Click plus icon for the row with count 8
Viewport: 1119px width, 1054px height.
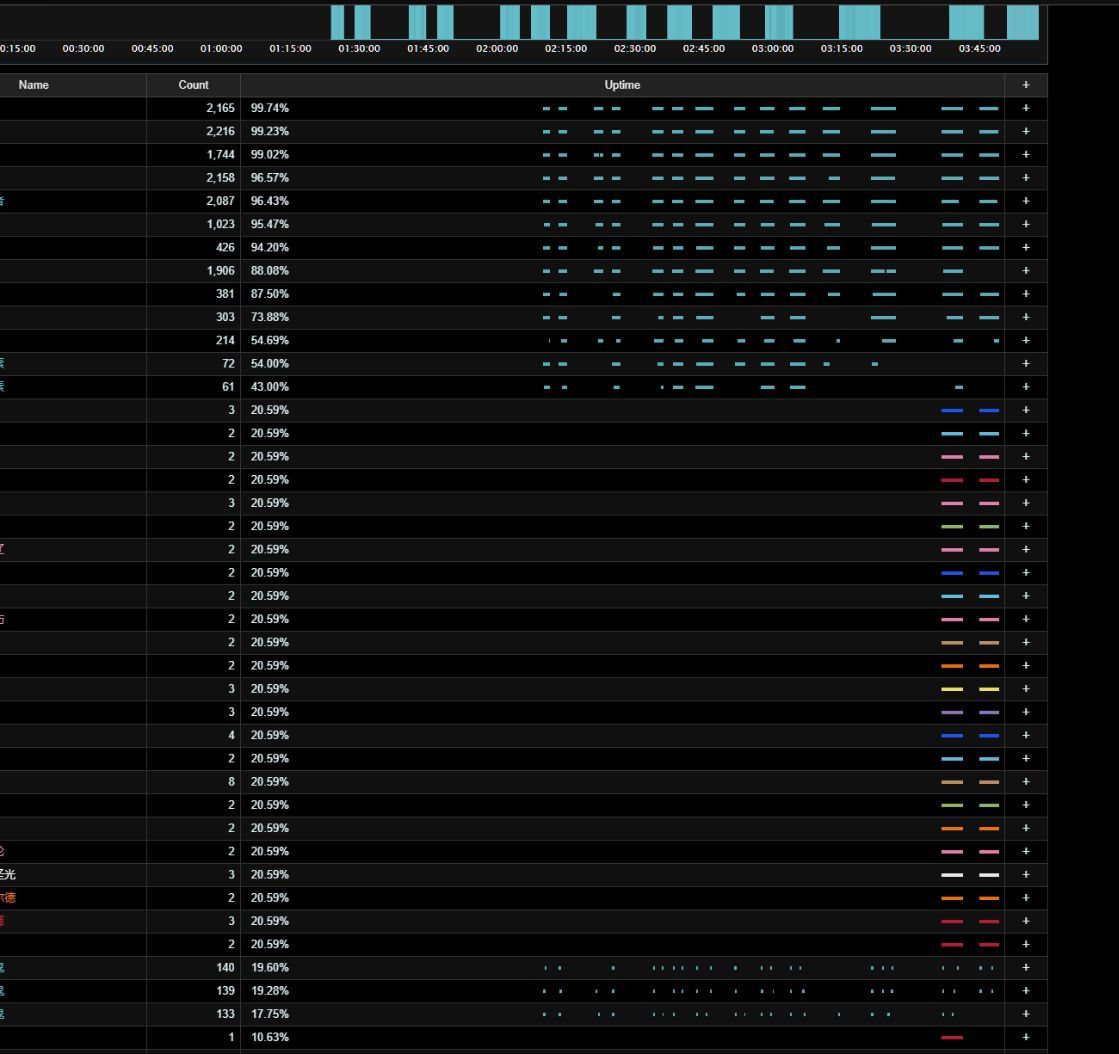coord(1026,782)
